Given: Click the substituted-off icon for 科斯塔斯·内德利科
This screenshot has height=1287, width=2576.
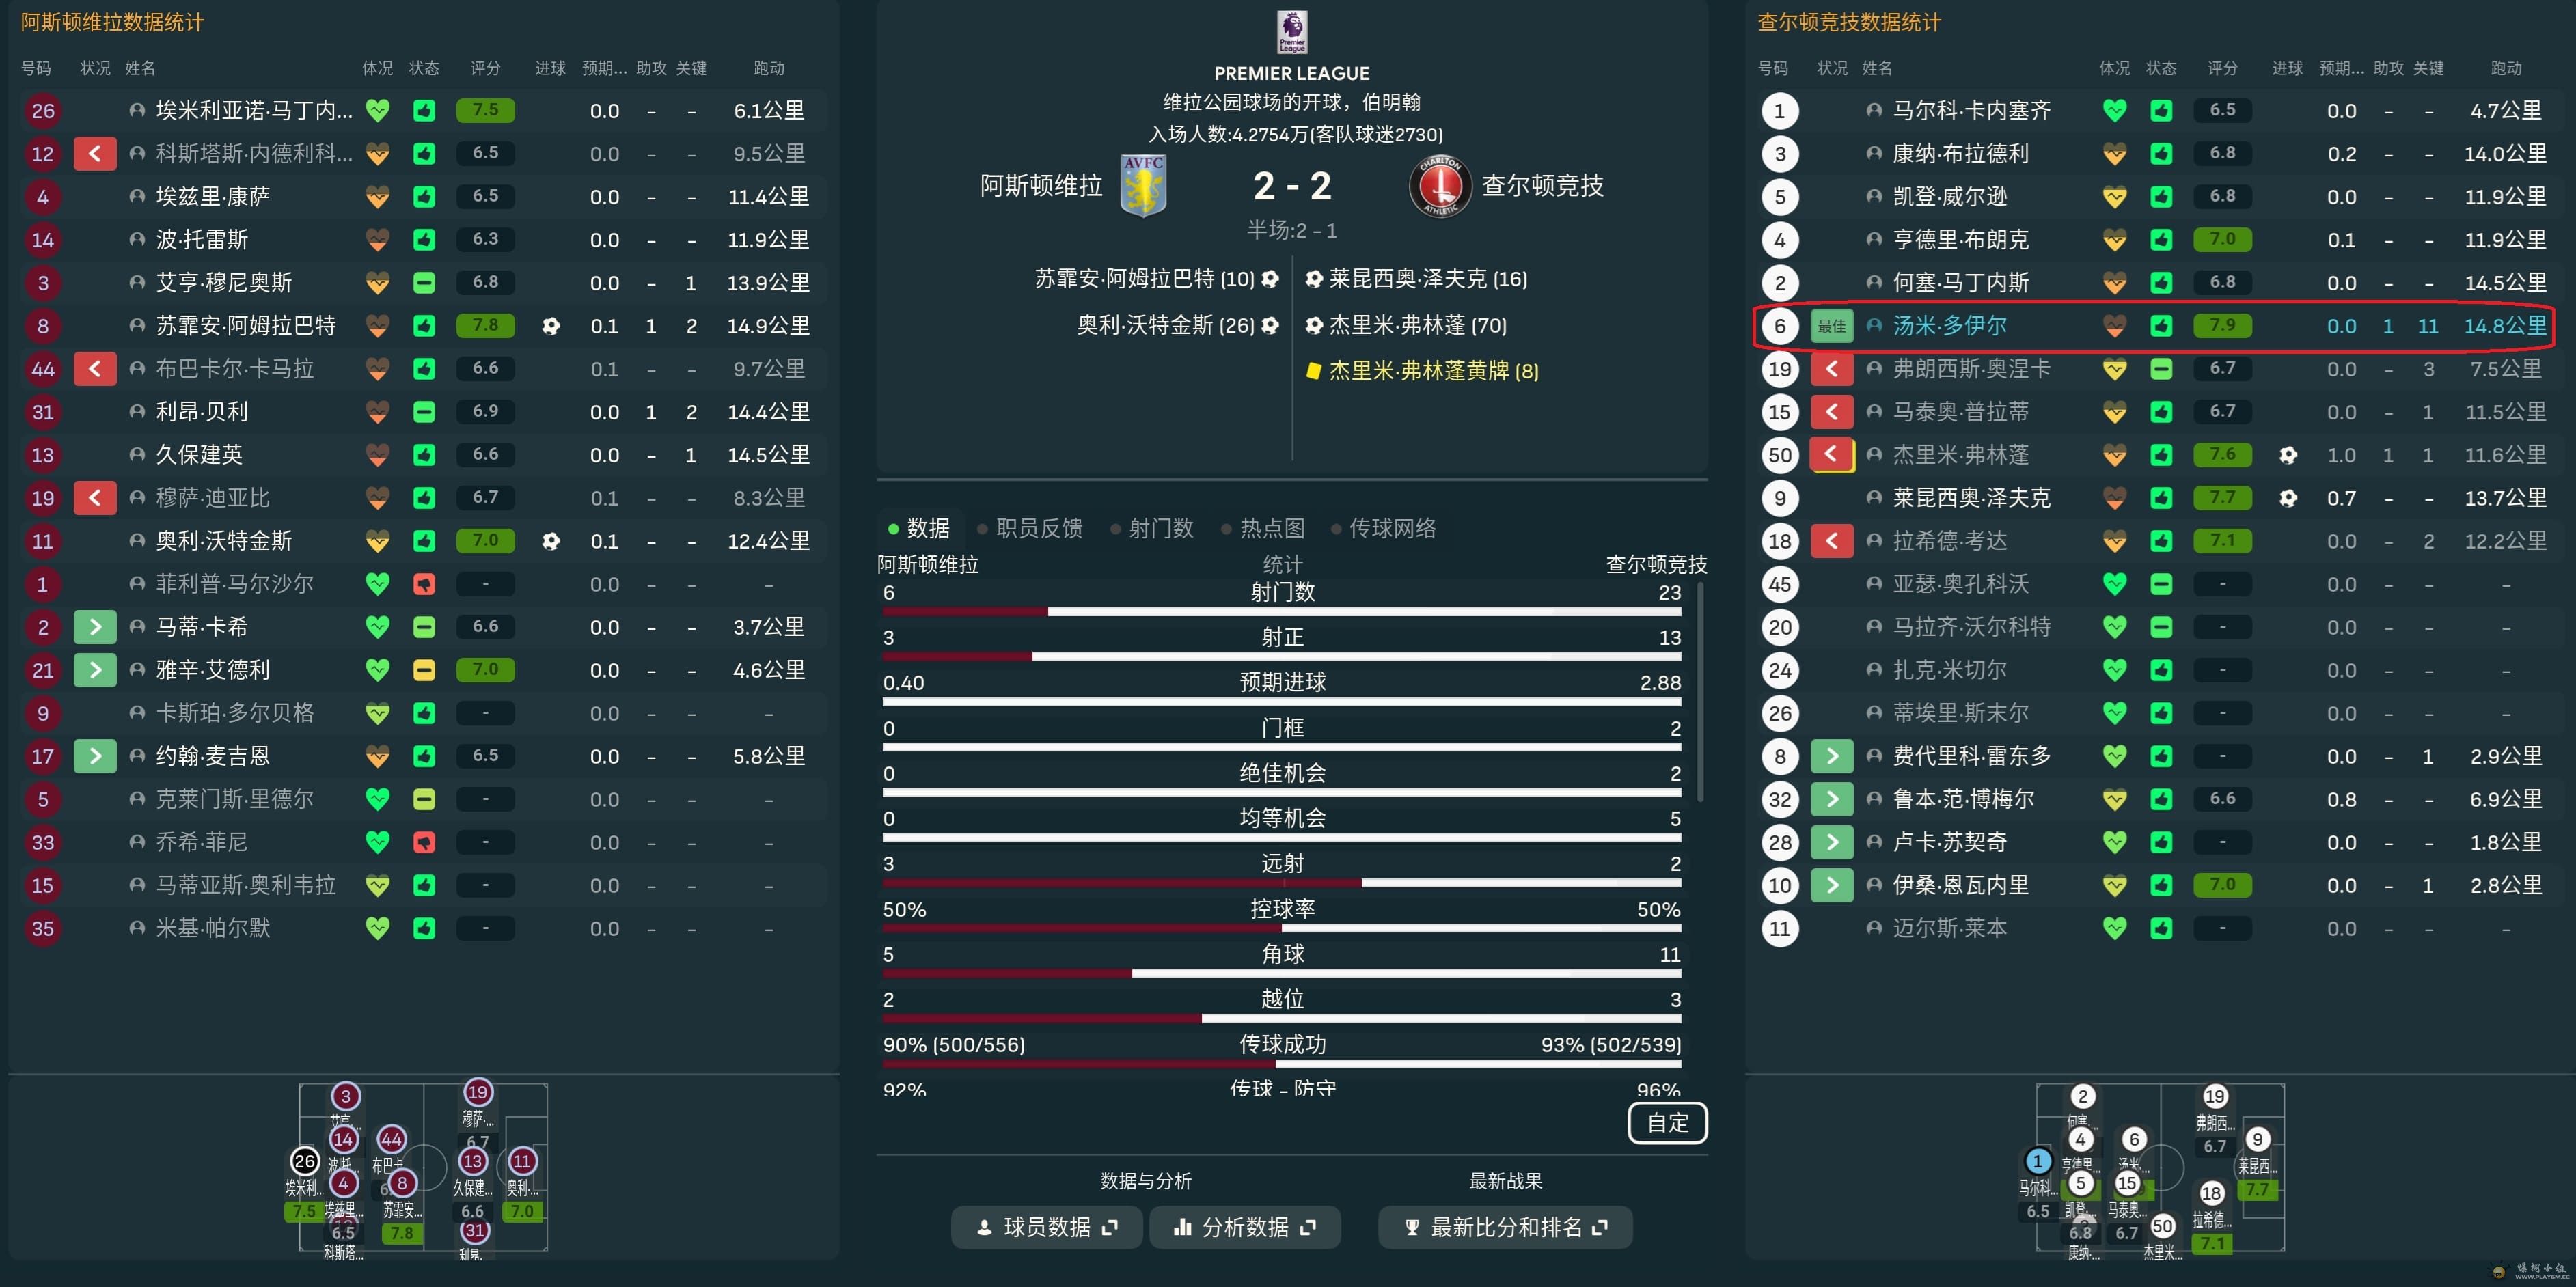Looking at the screenshot, I should [x=95, y=154].
